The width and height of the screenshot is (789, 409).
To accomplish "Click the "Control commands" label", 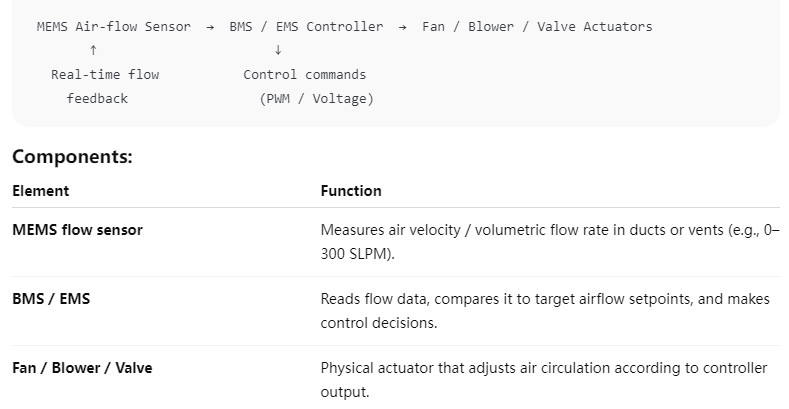I will pos(305,75).
